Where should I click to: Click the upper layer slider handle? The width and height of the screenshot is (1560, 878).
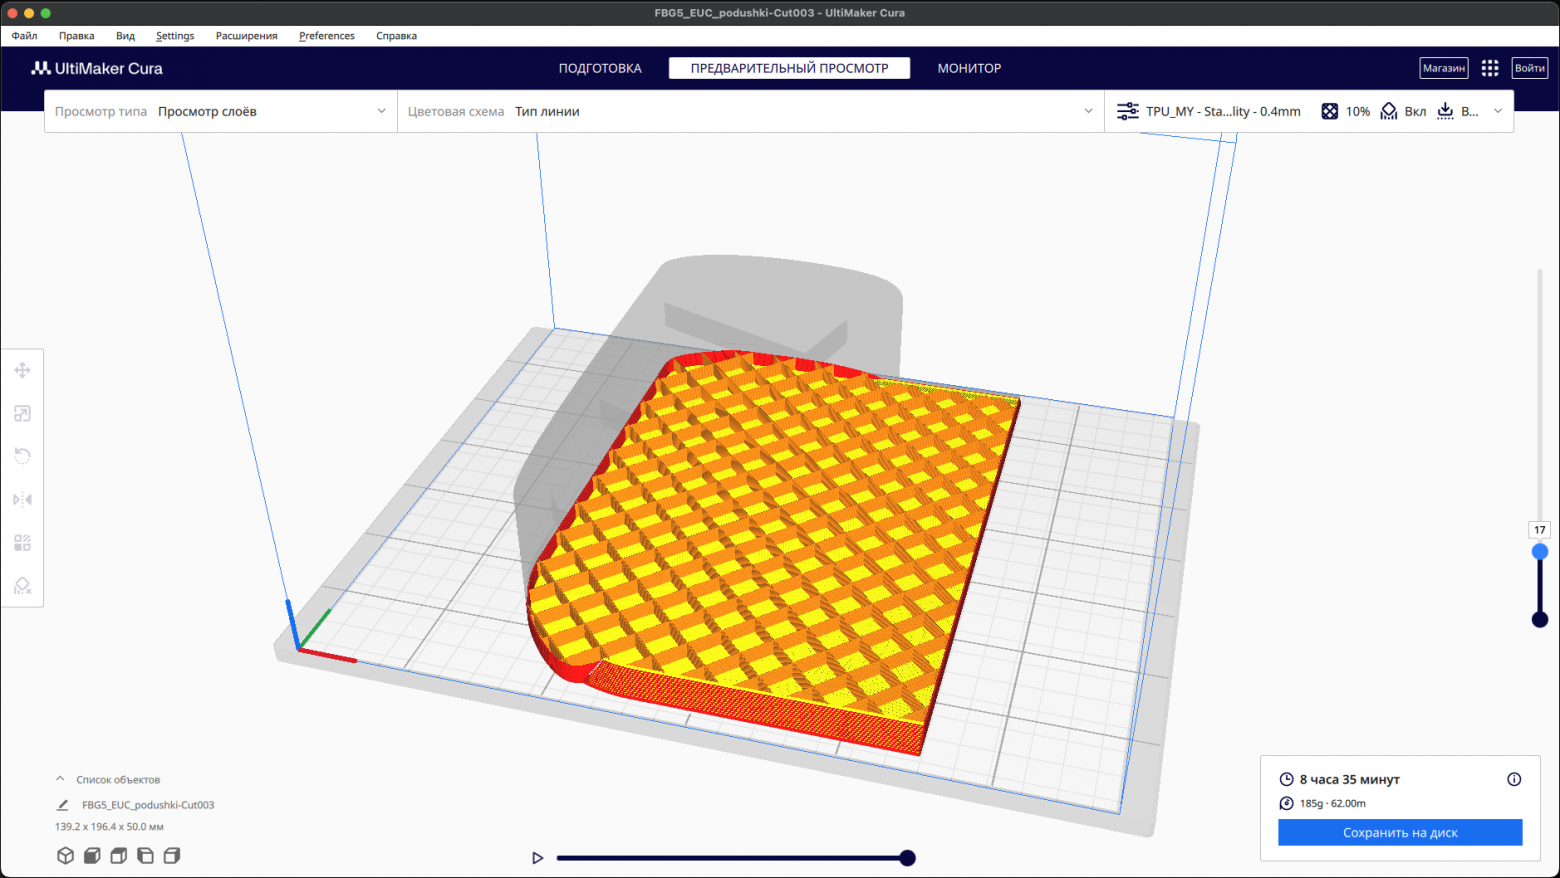[x=1540, y=551]
